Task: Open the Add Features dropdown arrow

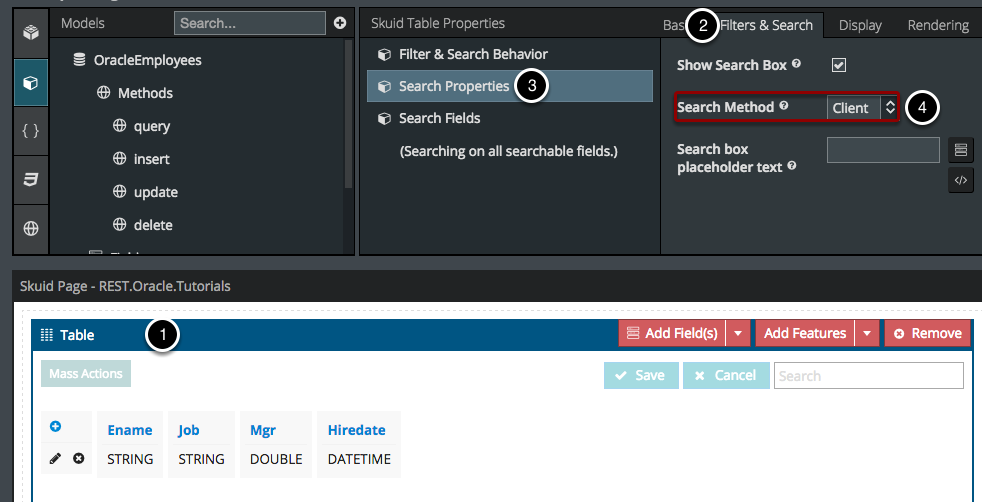Action: click(867, 334)
